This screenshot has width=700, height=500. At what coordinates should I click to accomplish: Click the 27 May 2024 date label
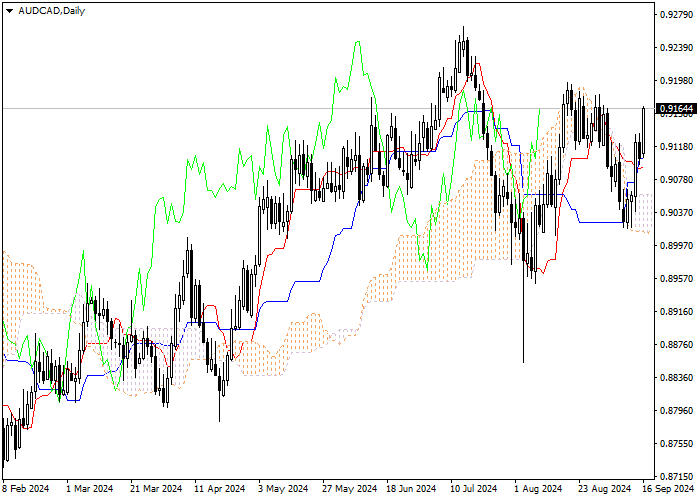(350, 489)
